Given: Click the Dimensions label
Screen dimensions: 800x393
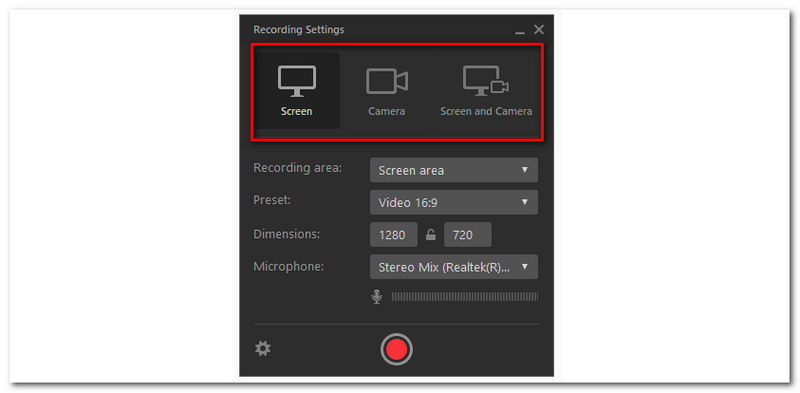Looking at the screenshot, I should 286,234.
